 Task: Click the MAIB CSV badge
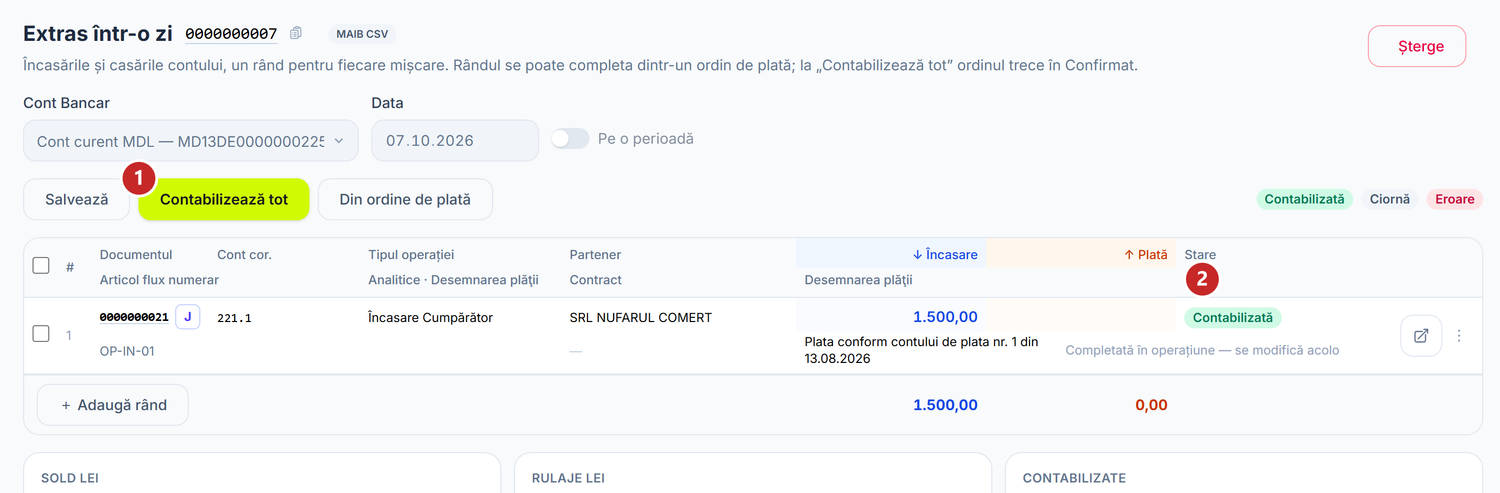point(363,34)
